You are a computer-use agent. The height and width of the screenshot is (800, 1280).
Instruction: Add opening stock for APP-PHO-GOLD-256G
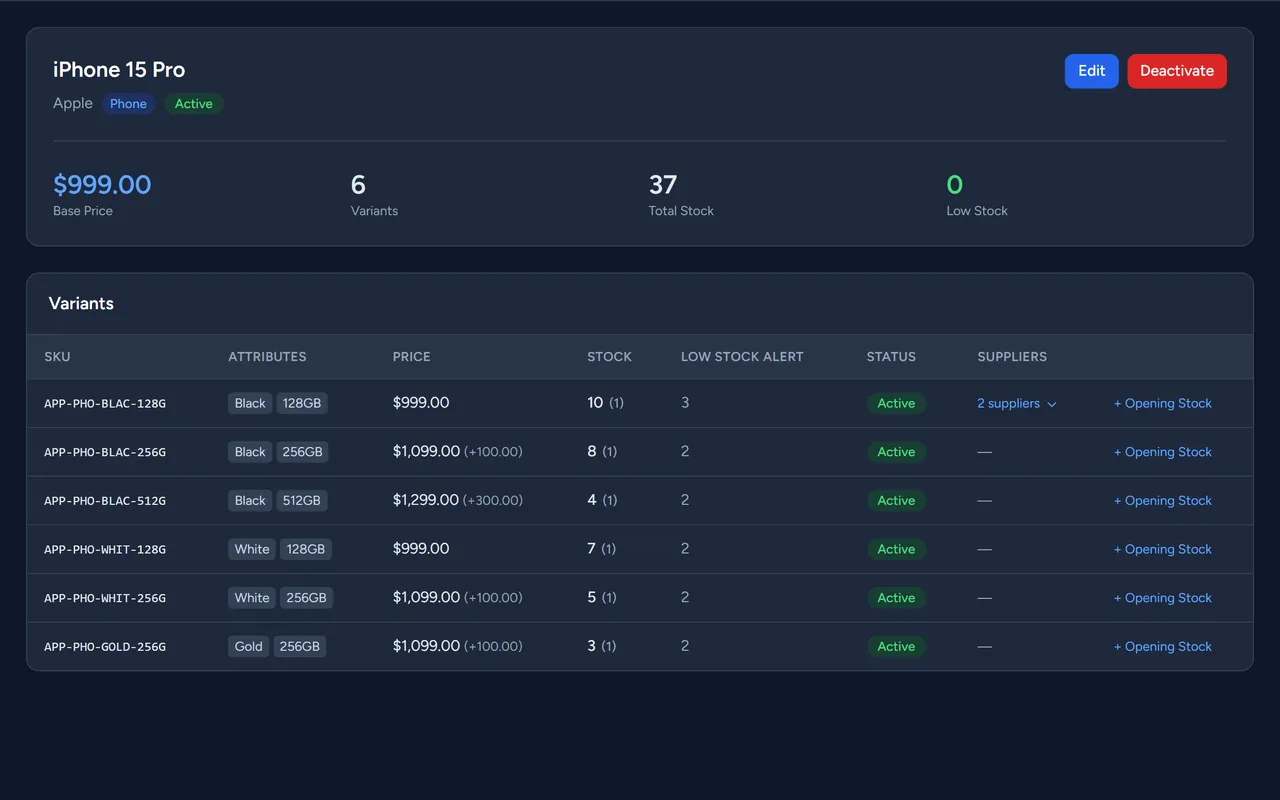click(1163, 647)
